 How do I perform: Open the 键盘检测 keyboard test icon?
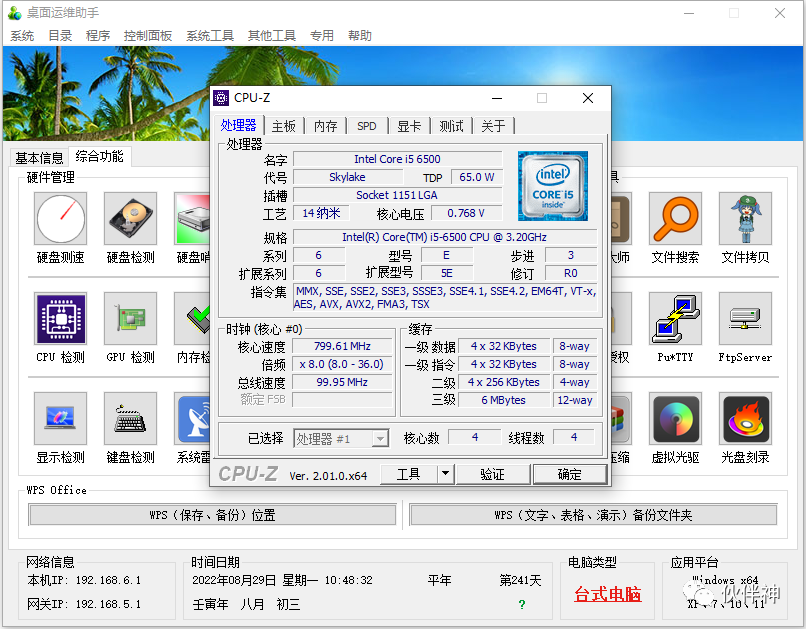point(130,418)
